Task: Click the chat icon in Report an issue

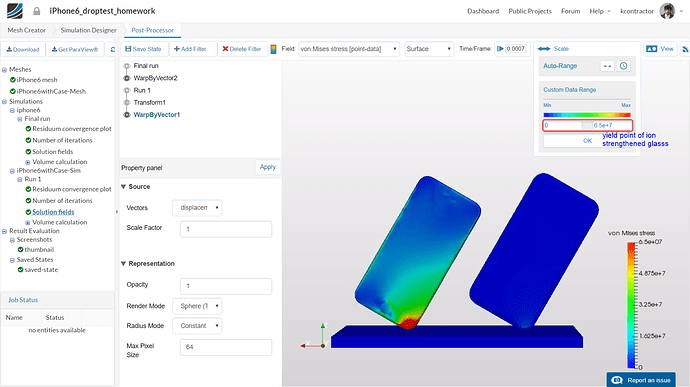Action: pyautogui.click(x=617, y=380)
